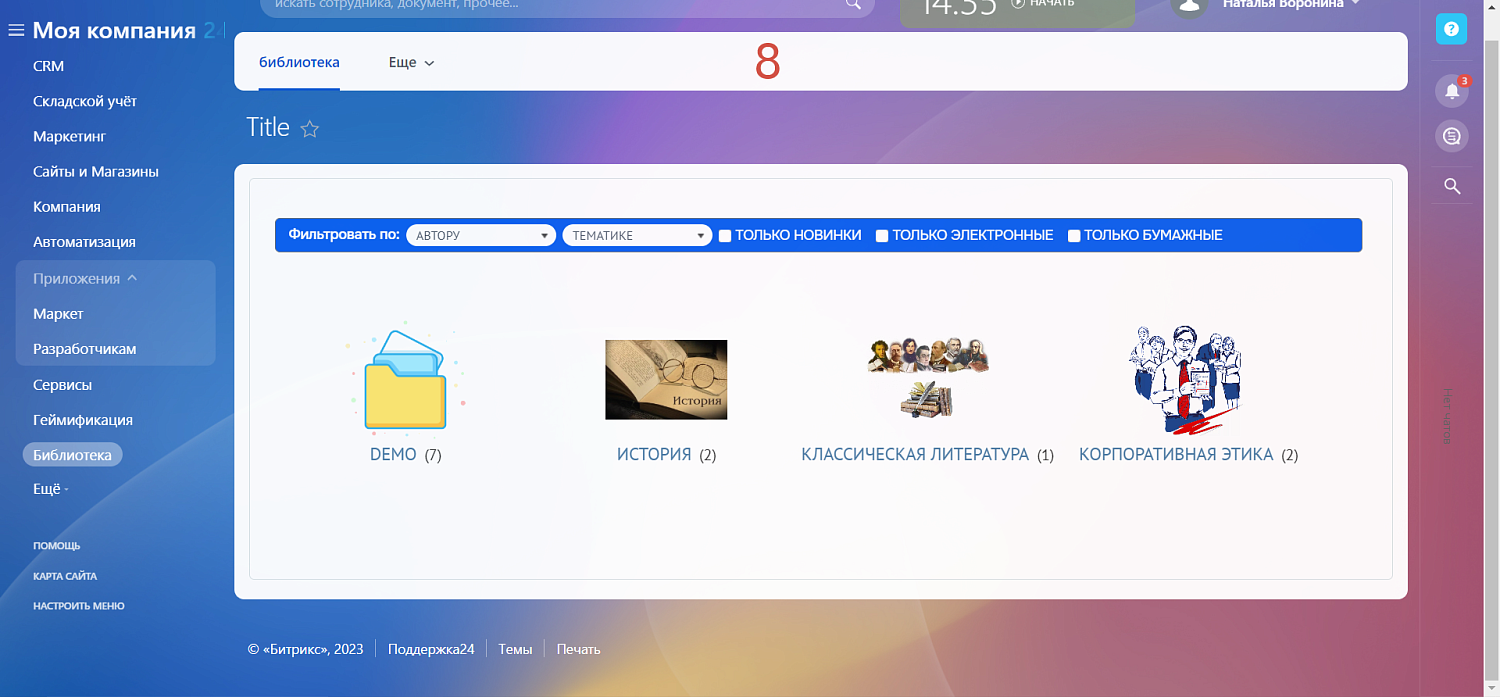This screenshot has height=697, width=1500.
Task: Open the АВТОРУ filter dropdown
Action: coord(480,235)
